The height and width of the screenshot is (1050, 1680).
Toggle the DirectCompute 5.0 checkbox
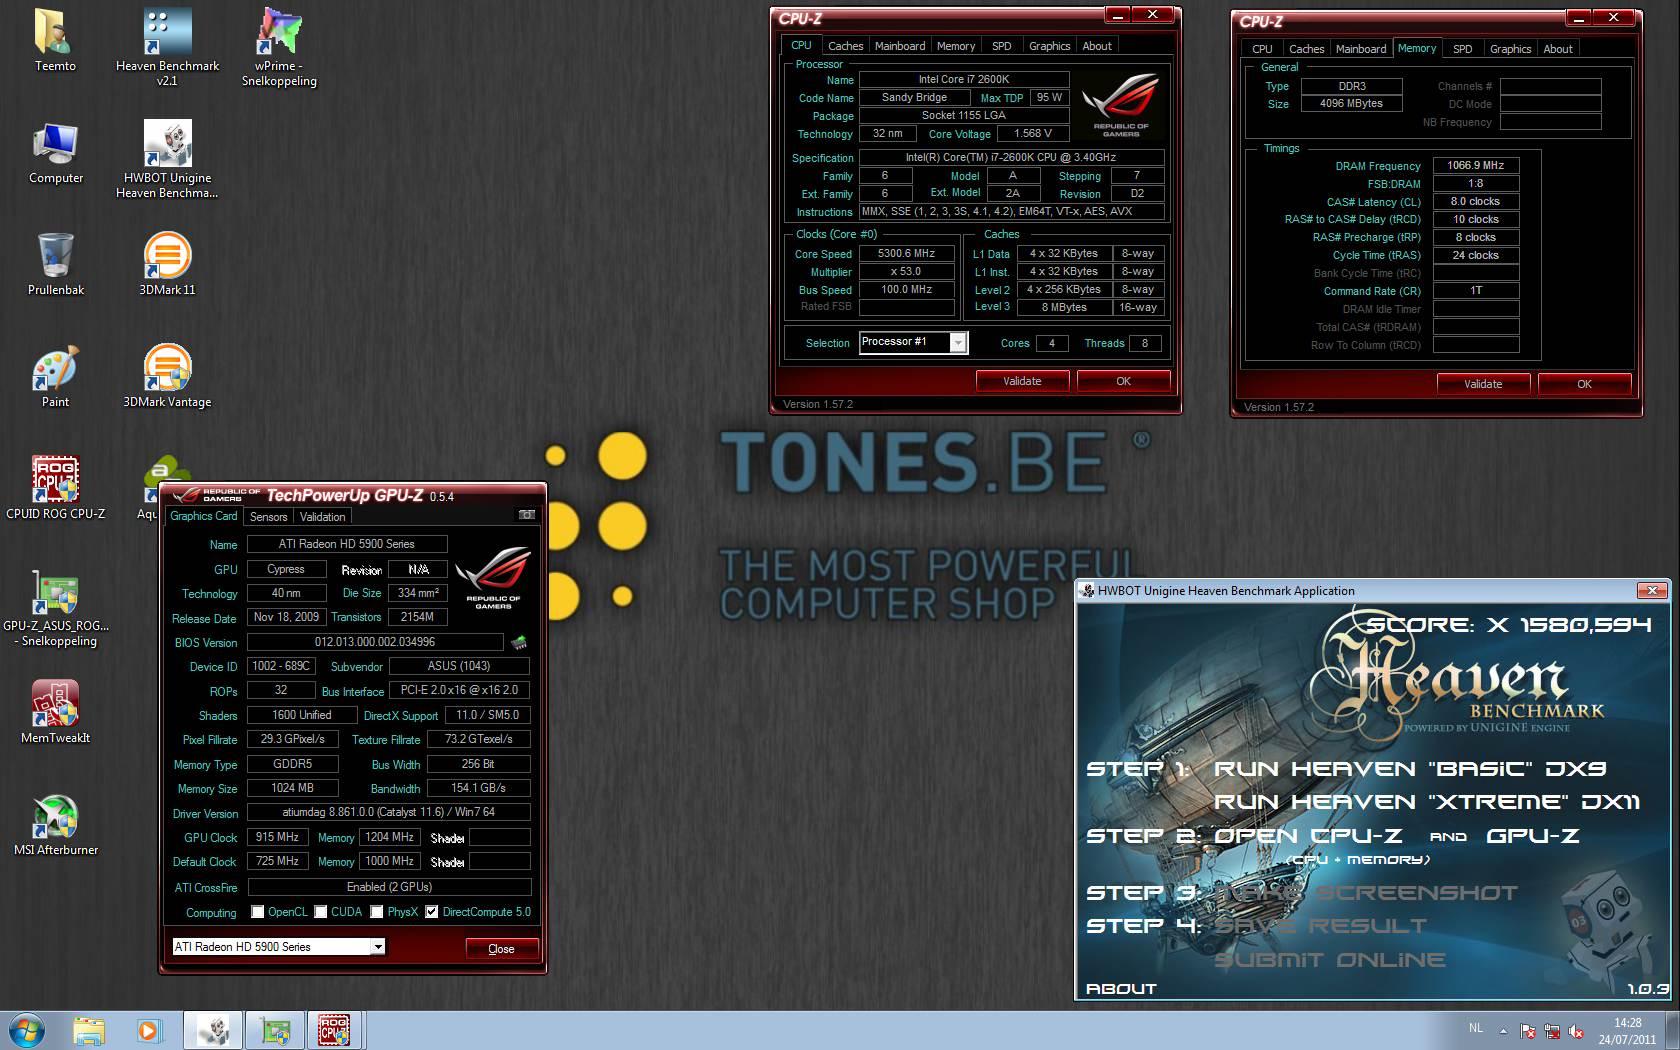point(432,912)
